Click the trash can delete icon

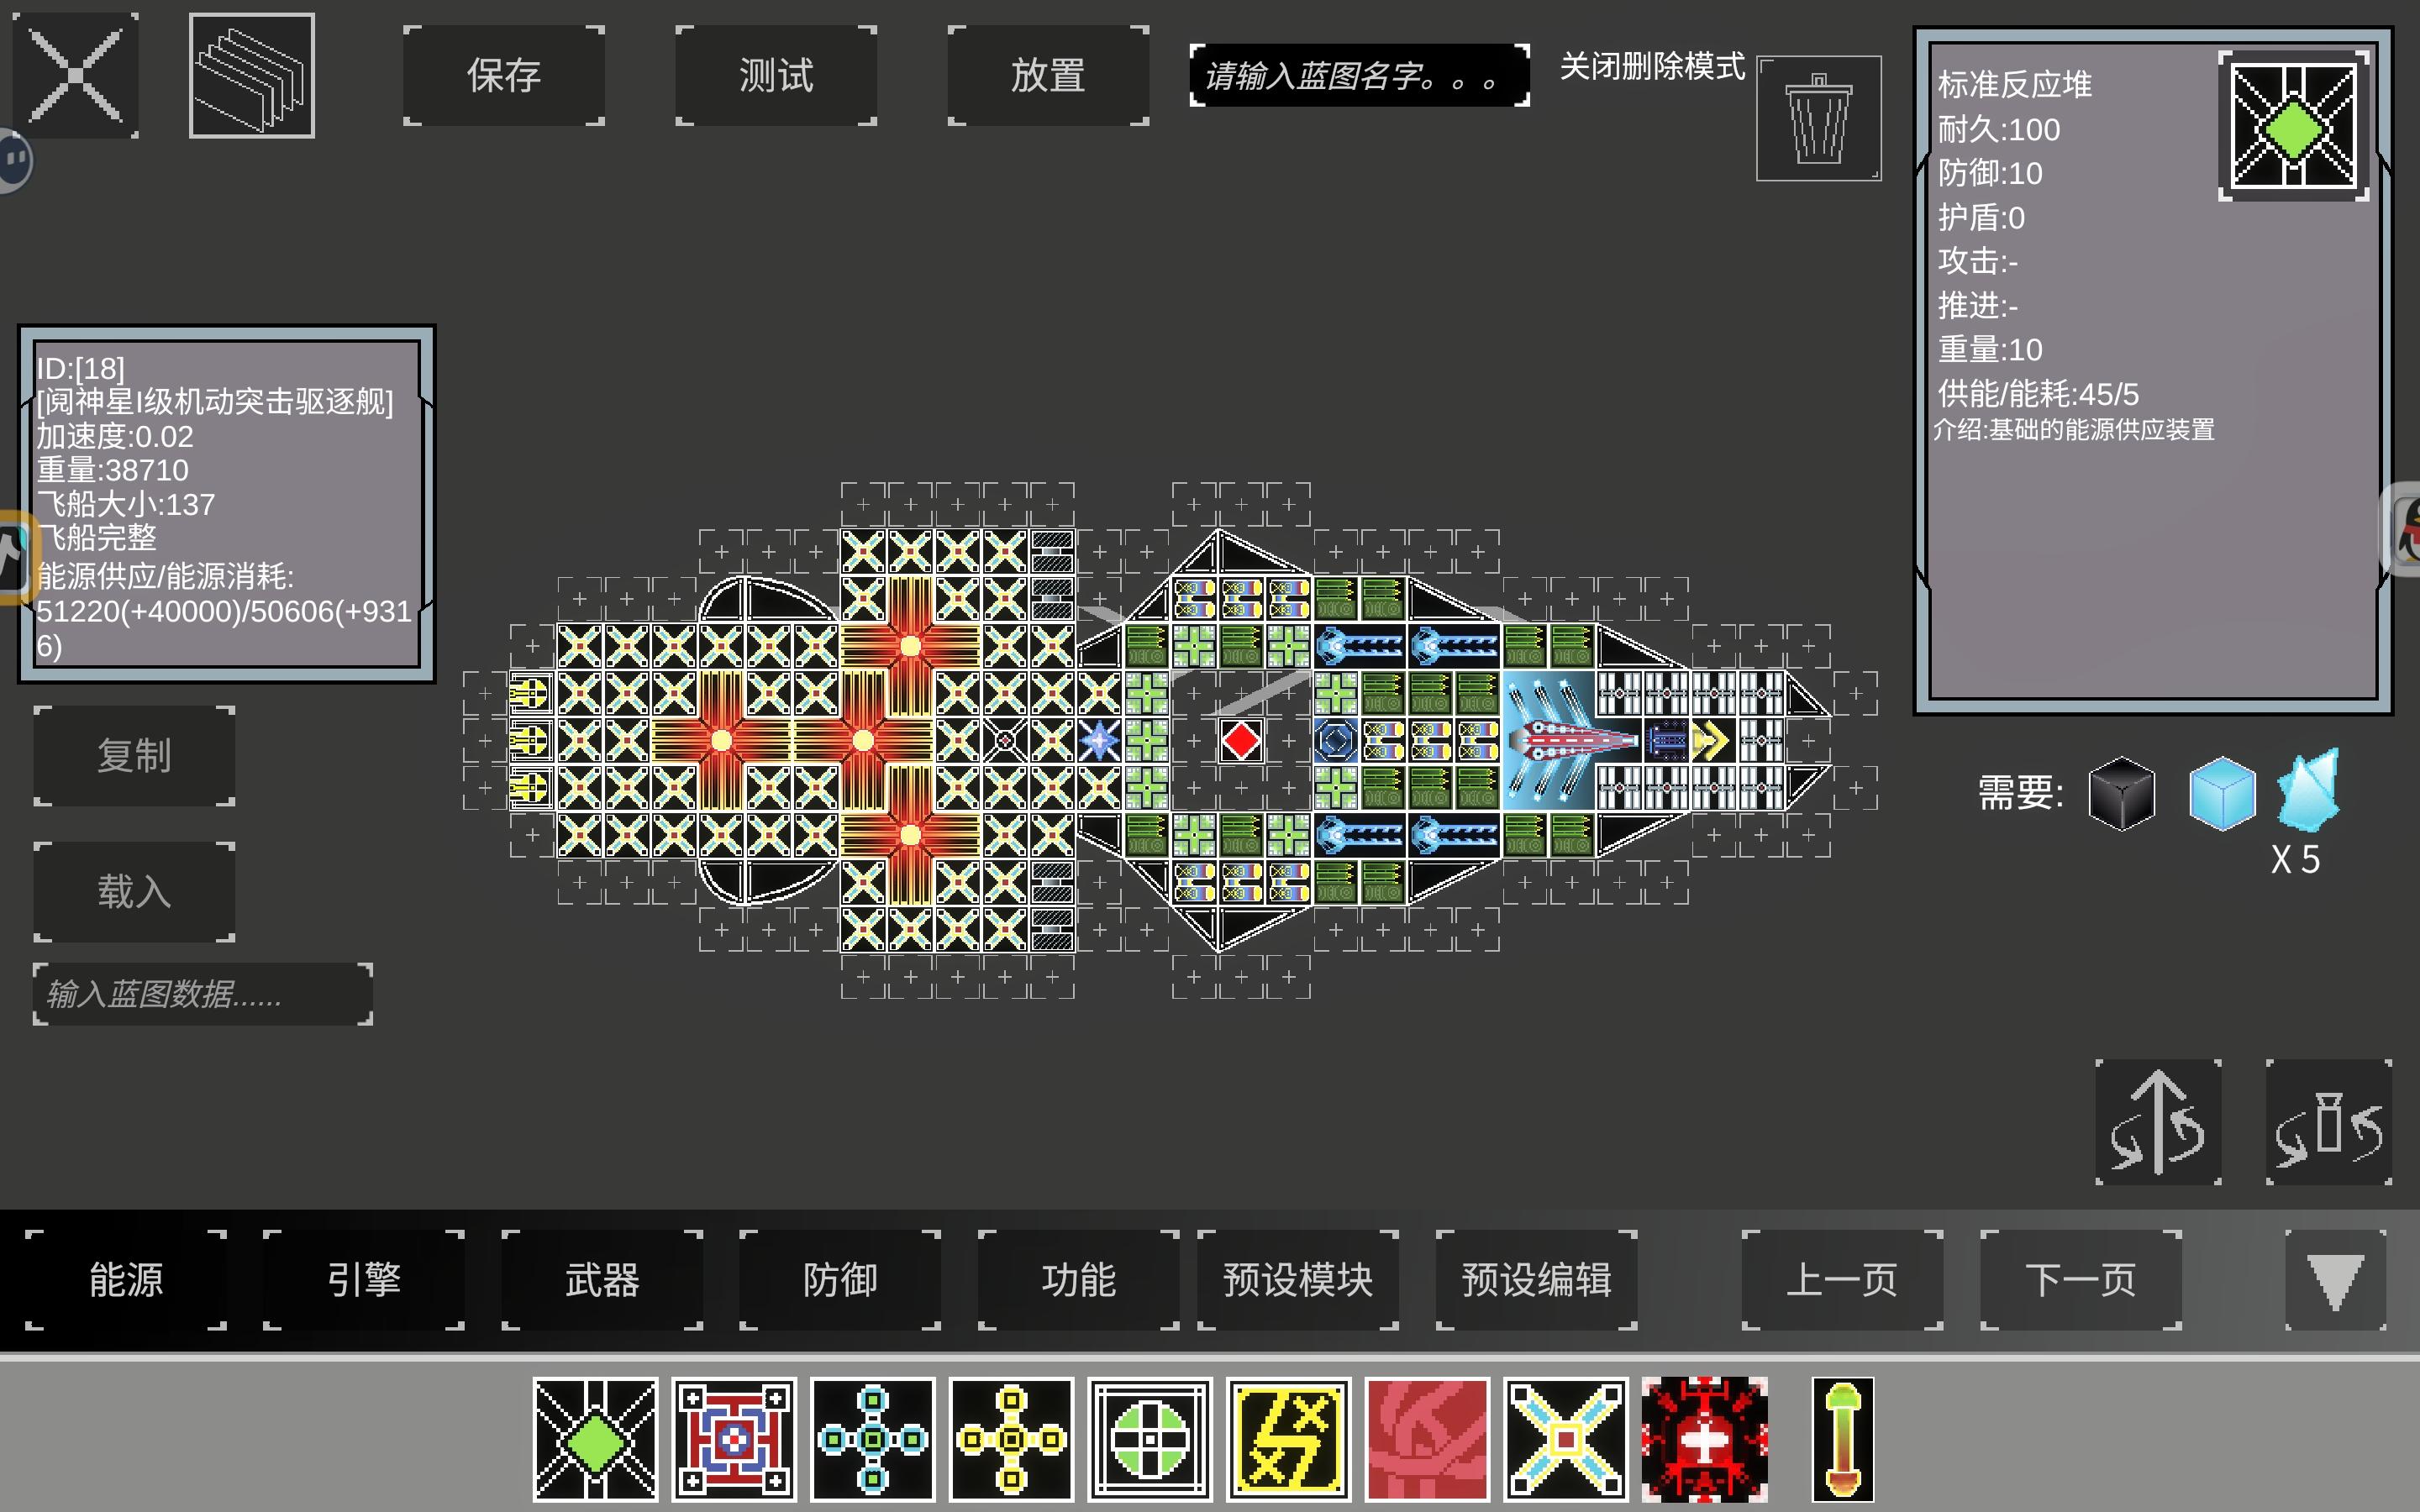[1818, 119]
